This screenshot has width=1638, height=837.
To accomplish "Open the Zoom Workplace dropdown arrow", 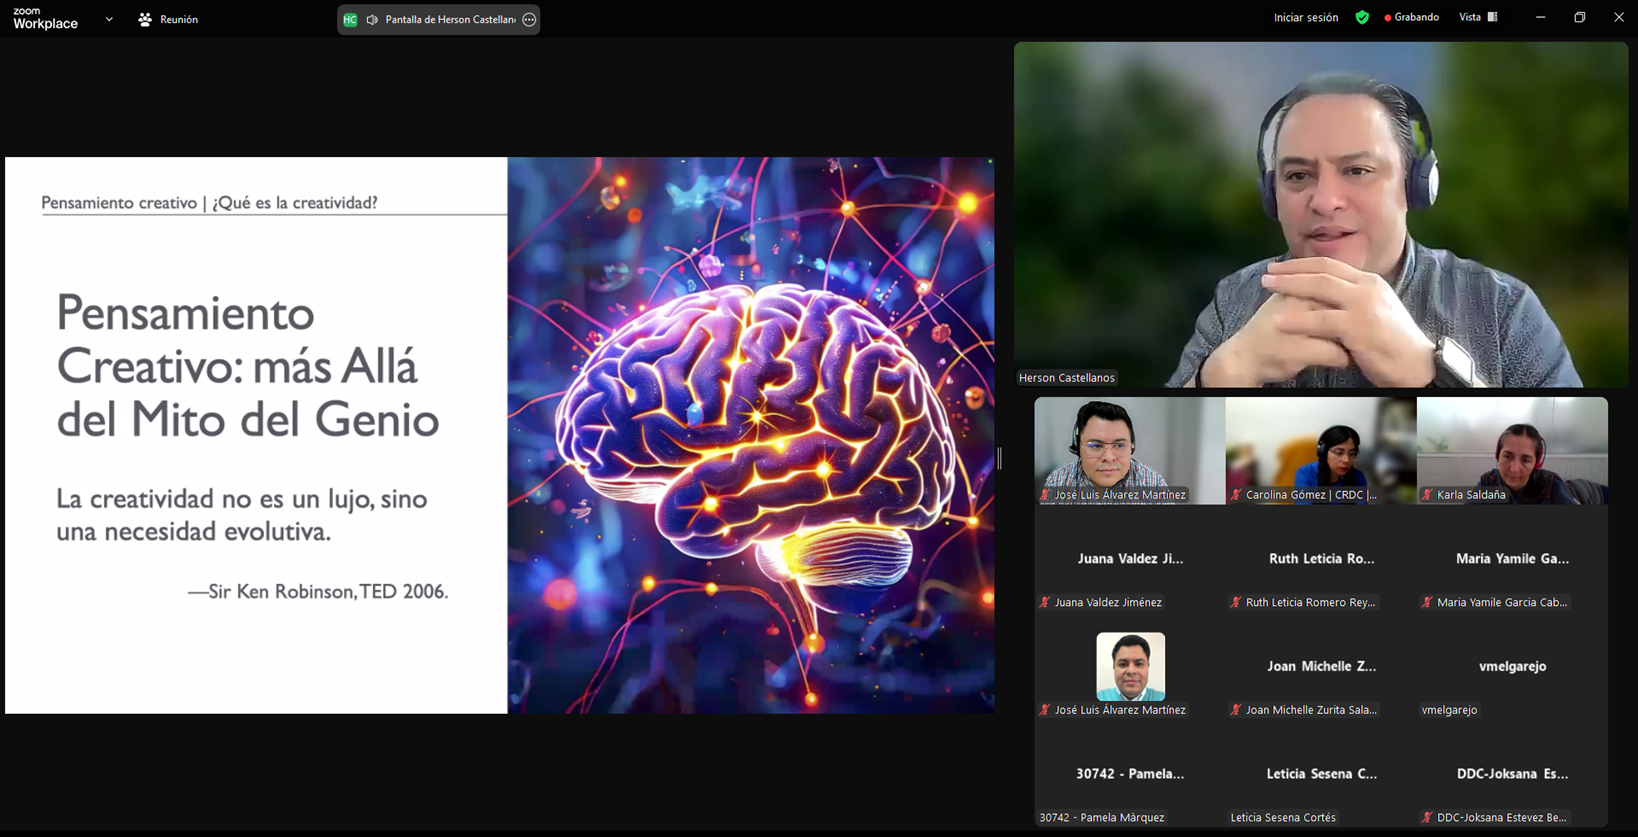I will [x=109, y=19].
